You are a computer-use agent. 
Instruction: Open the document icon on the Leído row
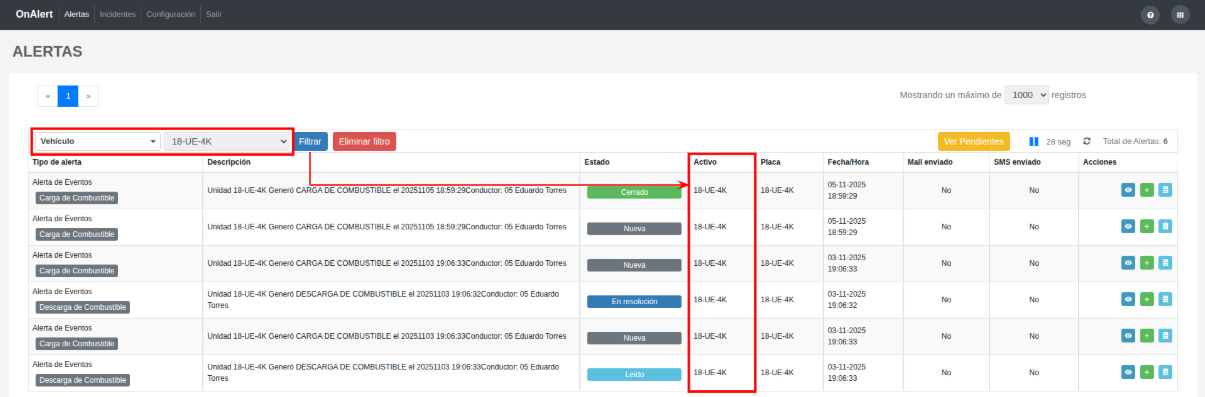(1165, 372)
